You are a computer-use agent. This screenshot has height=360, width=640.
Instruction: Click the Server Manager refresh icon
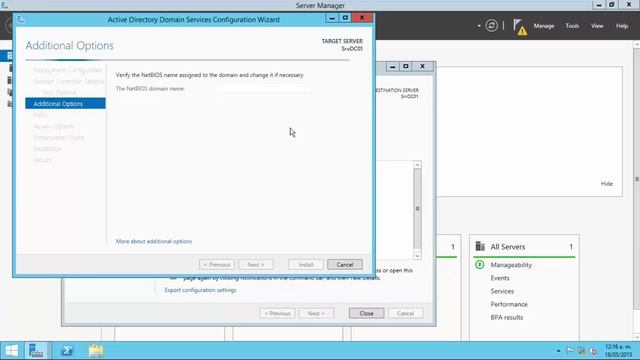[x=491, y=26]
